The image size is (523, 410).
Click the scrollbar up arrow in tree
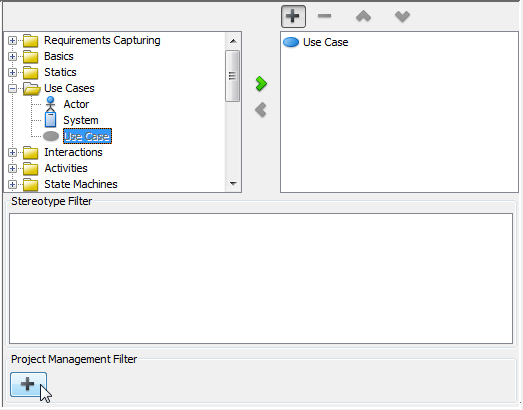233,41
